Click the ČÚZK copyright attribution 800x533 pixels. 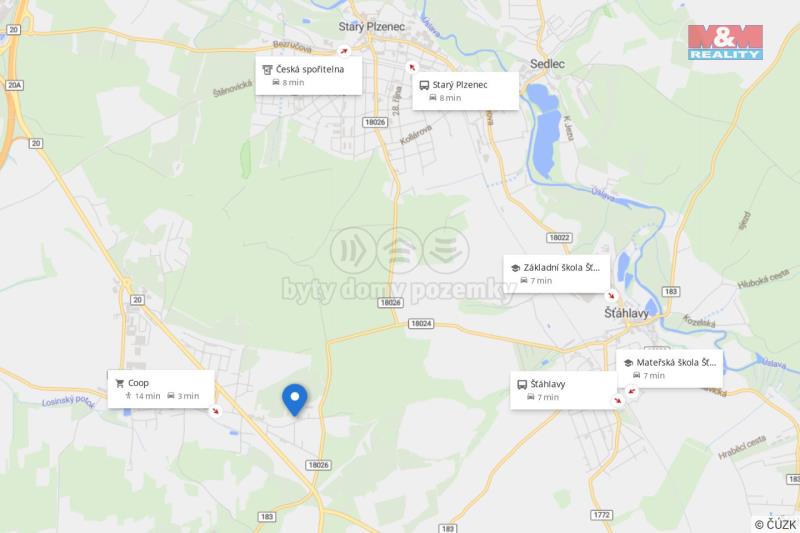pos(776,524)
